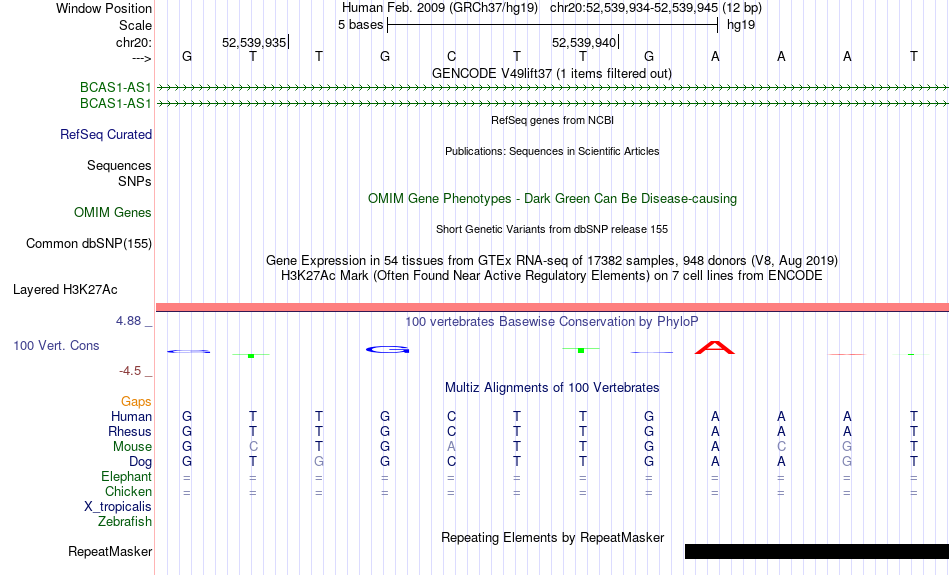The image size is (950, 575).
Task: Click the -4.5 lower conservation scale value
Action: (130, 371)
